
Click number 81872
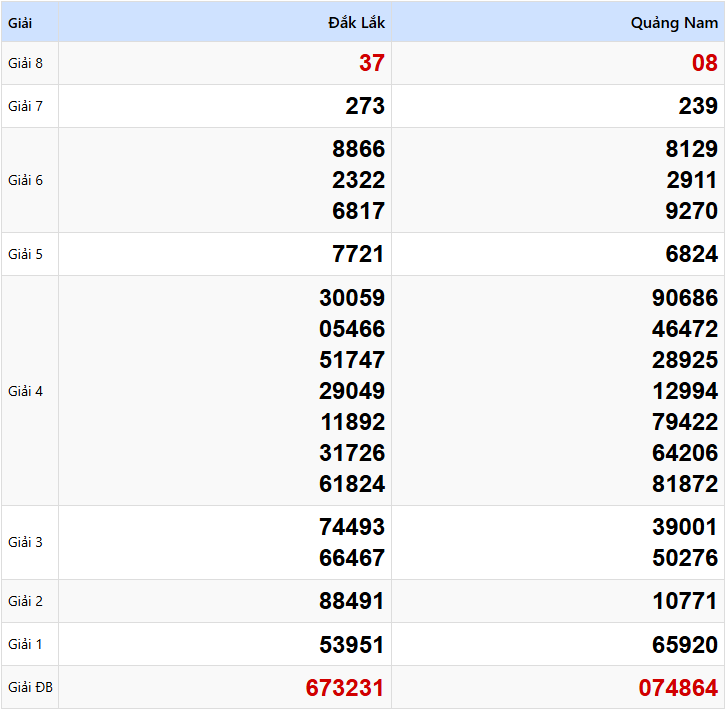685,484
